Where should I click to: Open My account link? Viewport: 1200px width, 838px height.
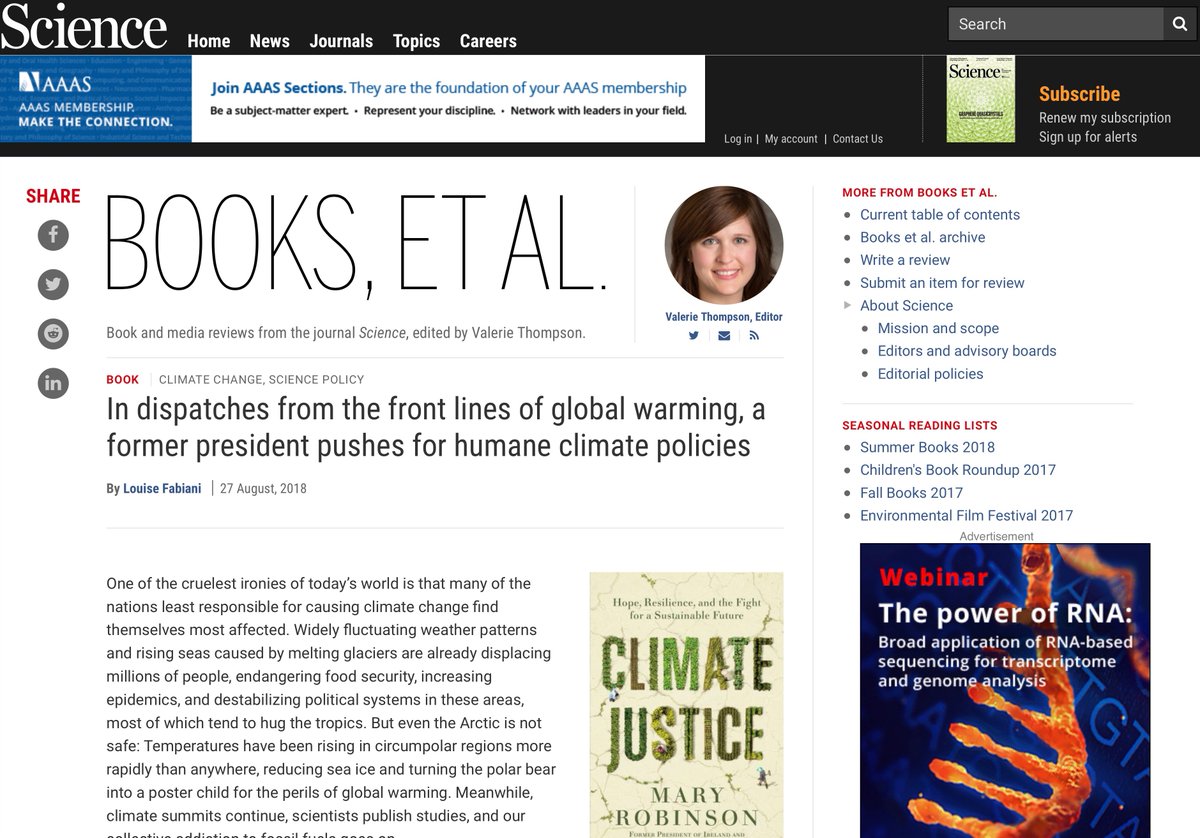791,139
